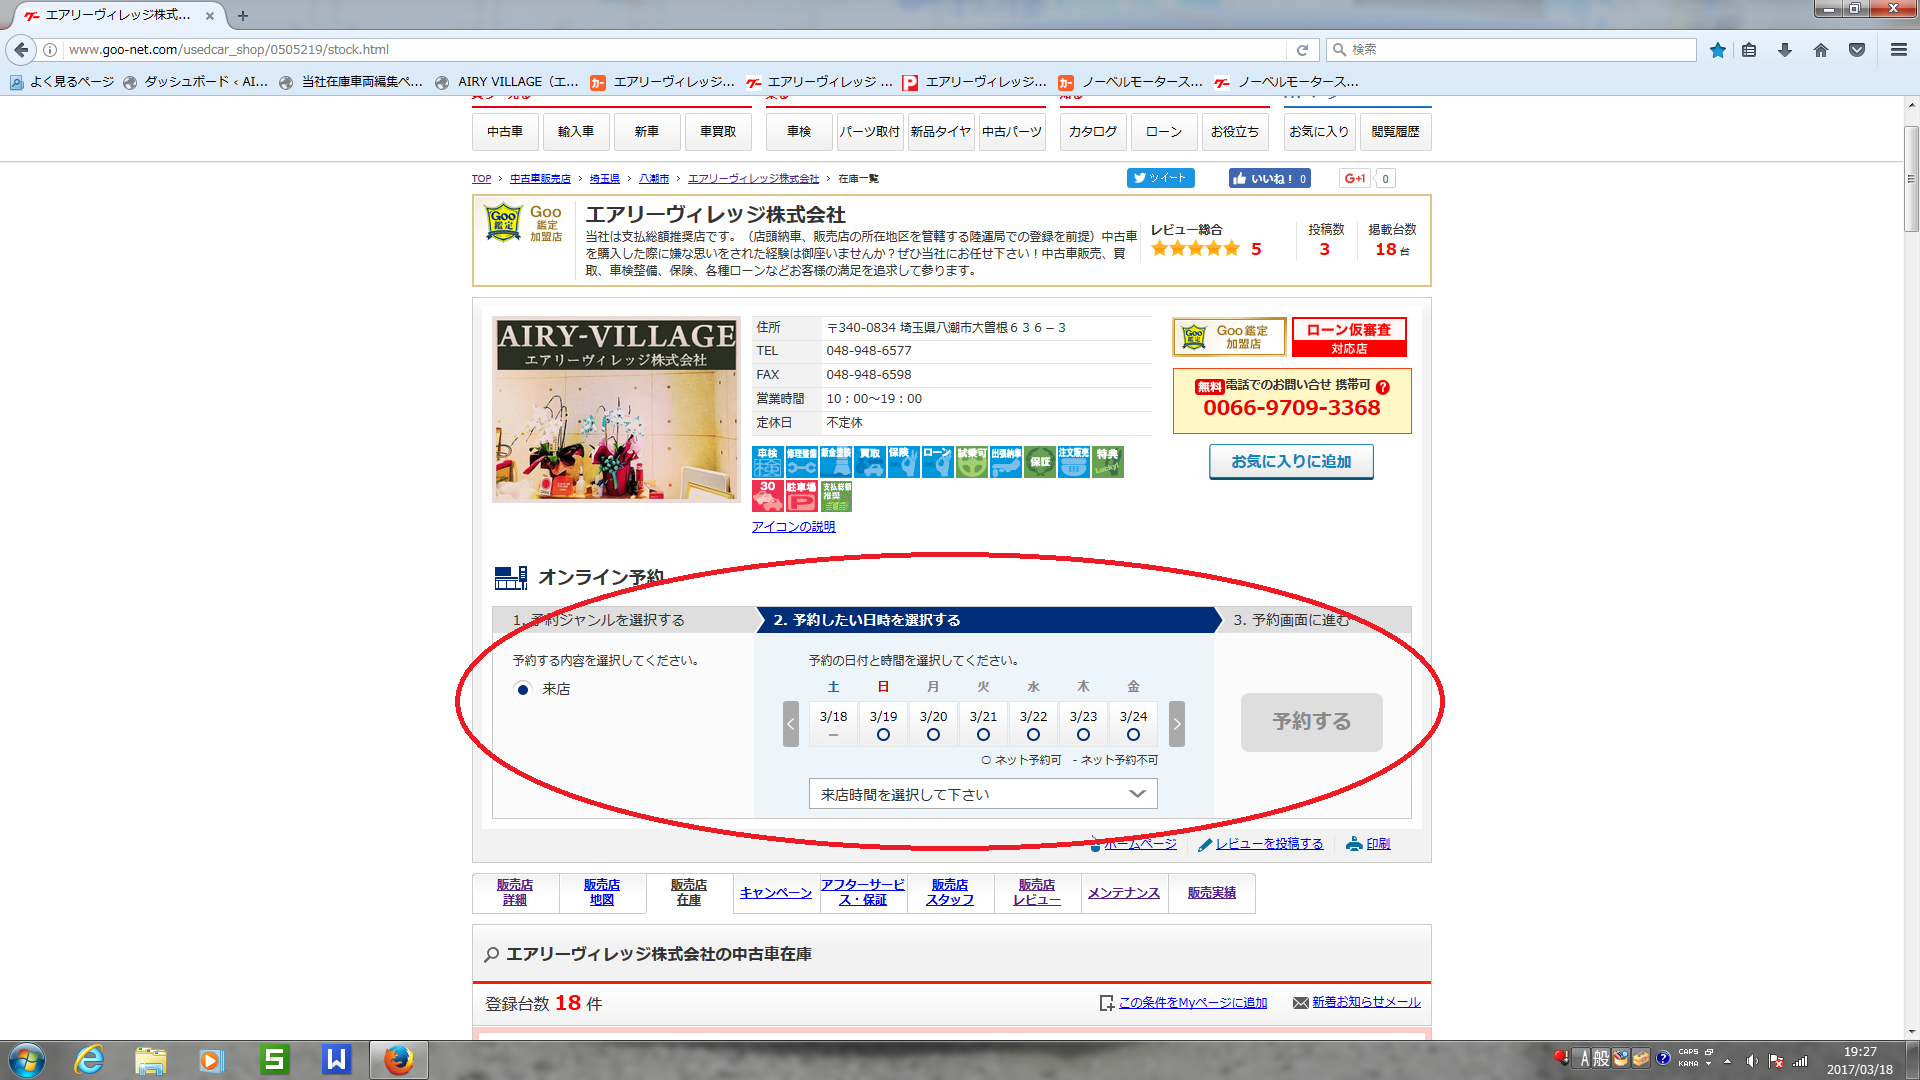Open Internet Explorer from the taskbar
The height and width of the screenshot is (1080, 1920).
coord(89,1060)
